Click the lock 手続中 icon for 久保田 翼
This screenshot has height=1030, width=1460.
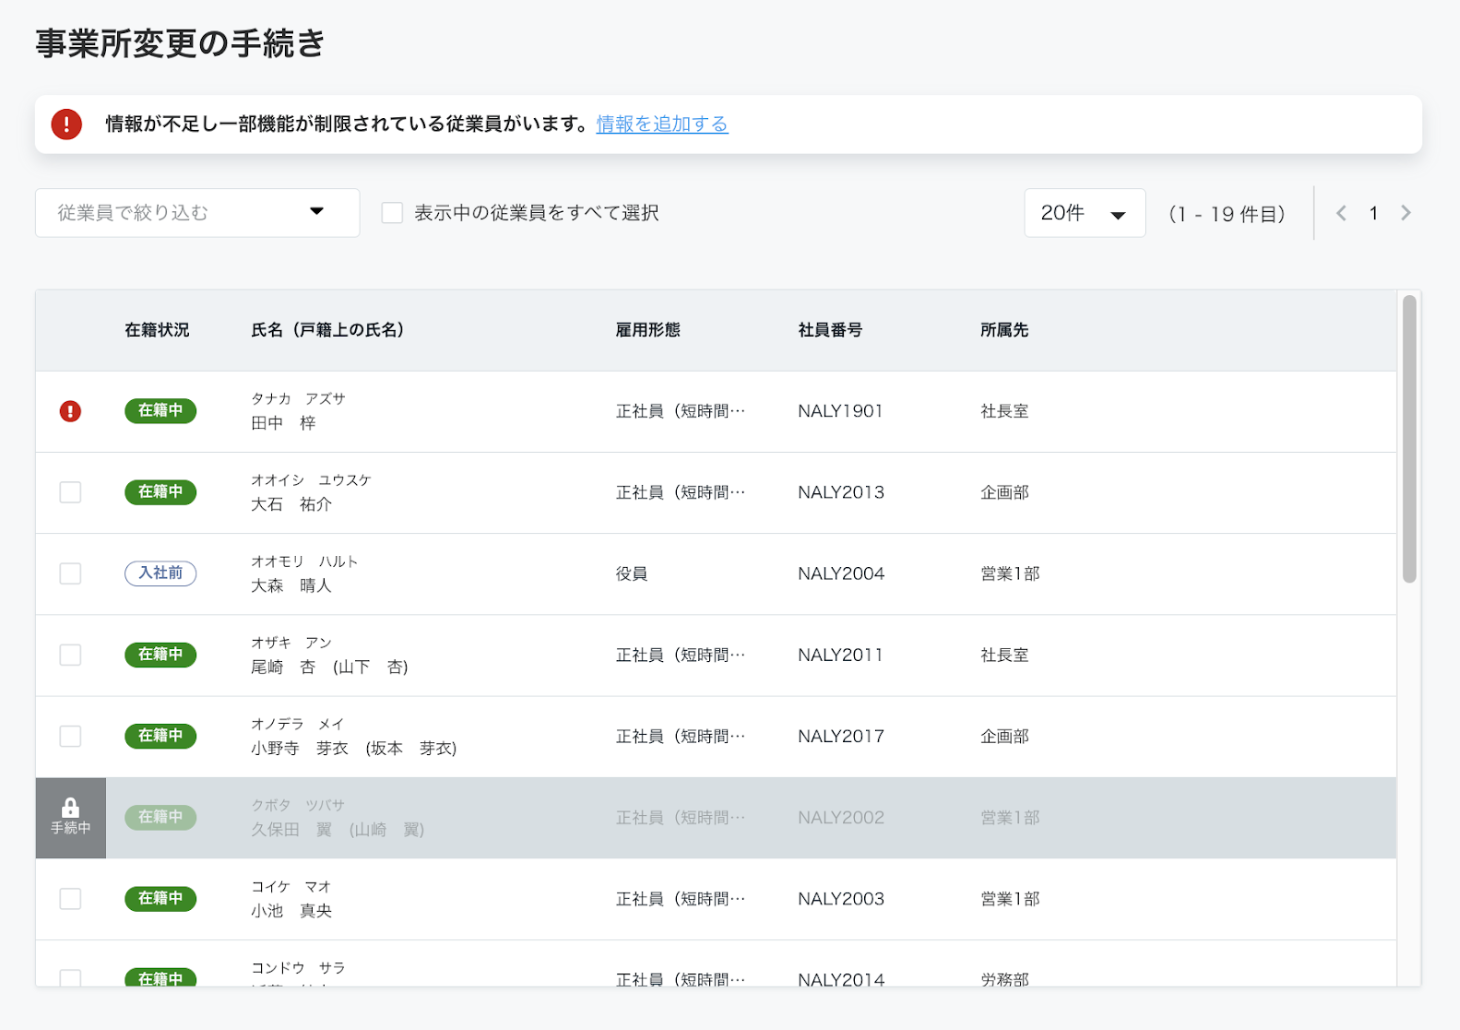(x=71, y=818)
